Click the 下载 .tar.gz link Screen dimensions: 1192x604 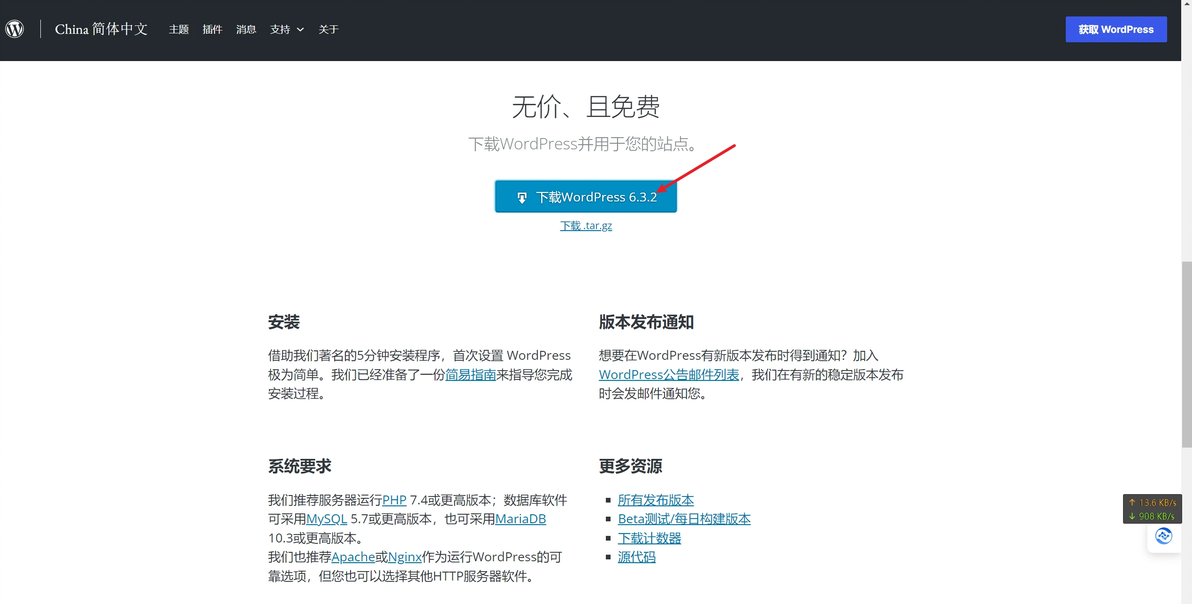pos(586,226)
